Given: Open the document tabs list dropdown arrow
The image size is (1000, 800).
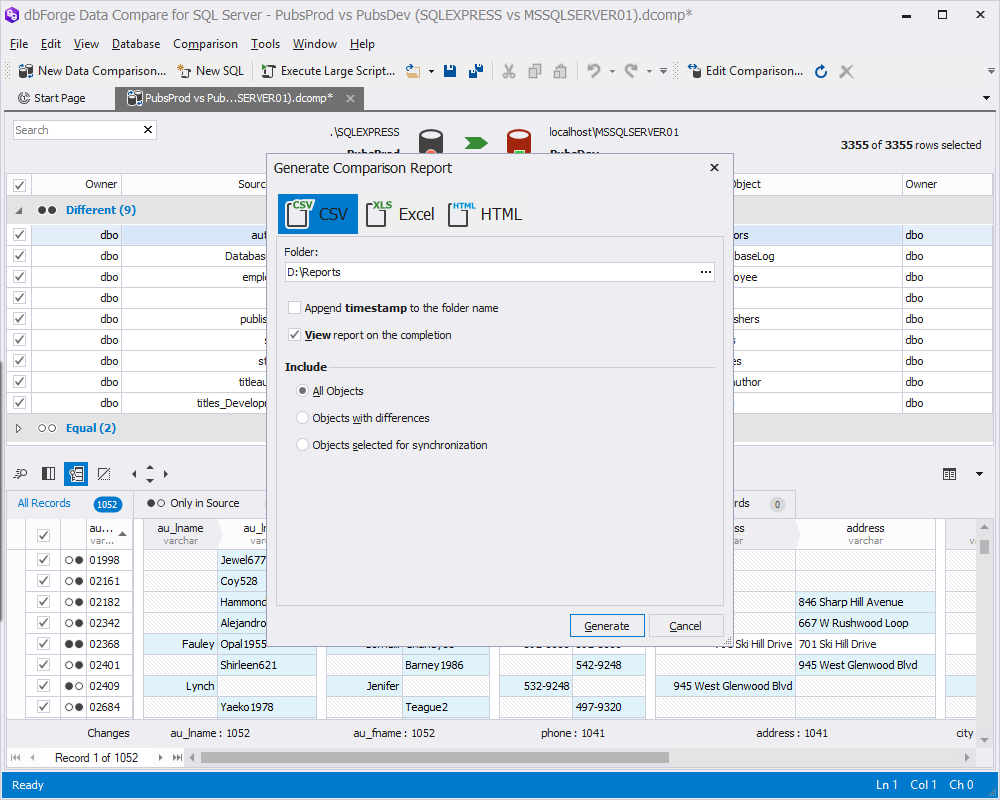Looking at the screenshot, I should (986, 98).
